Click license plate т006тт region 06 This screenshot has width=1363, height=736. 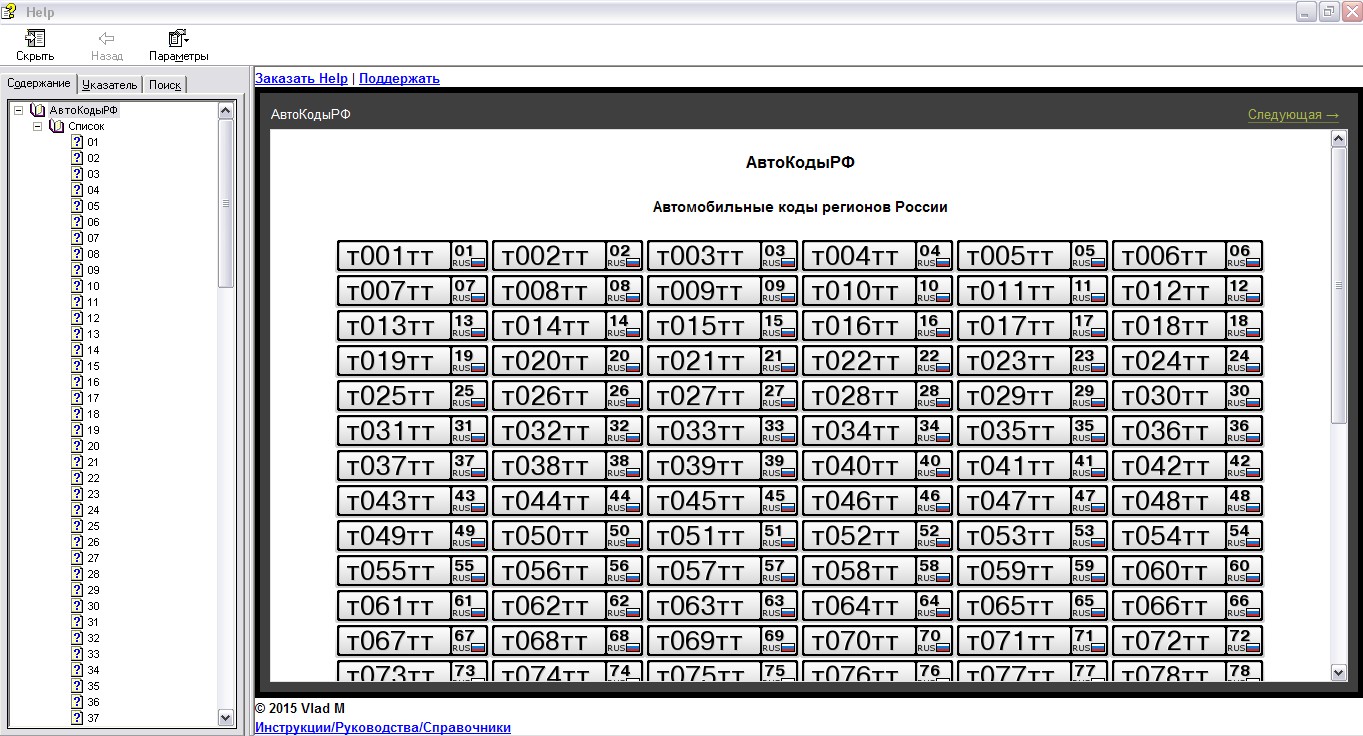pos(1187,256)
